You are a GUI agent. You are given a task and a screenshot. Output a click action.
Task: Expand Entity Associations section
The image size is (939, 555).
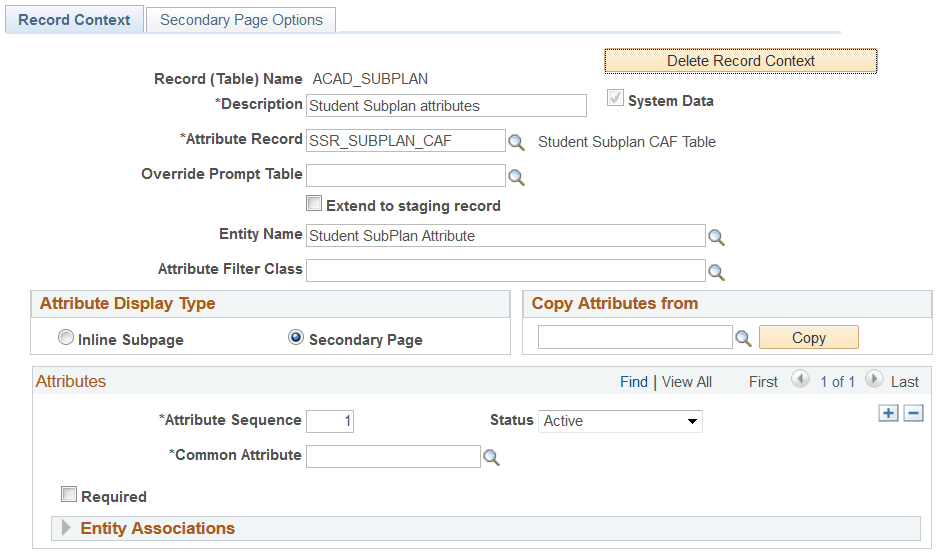coord(67,528)
